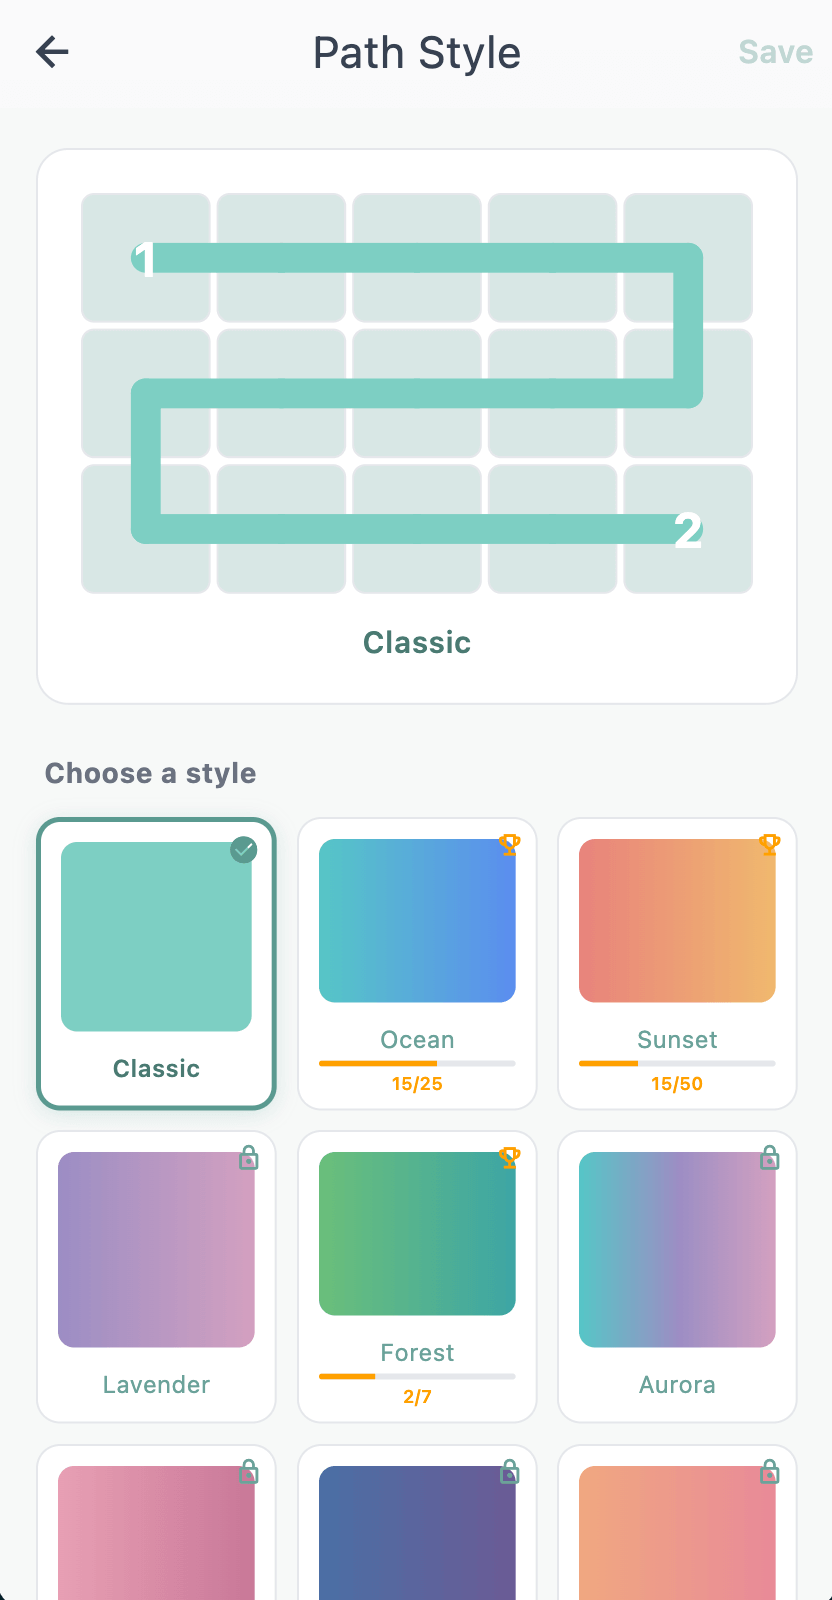Choose the Sunset gradient swatch
832x1600 pixels.
677,920
